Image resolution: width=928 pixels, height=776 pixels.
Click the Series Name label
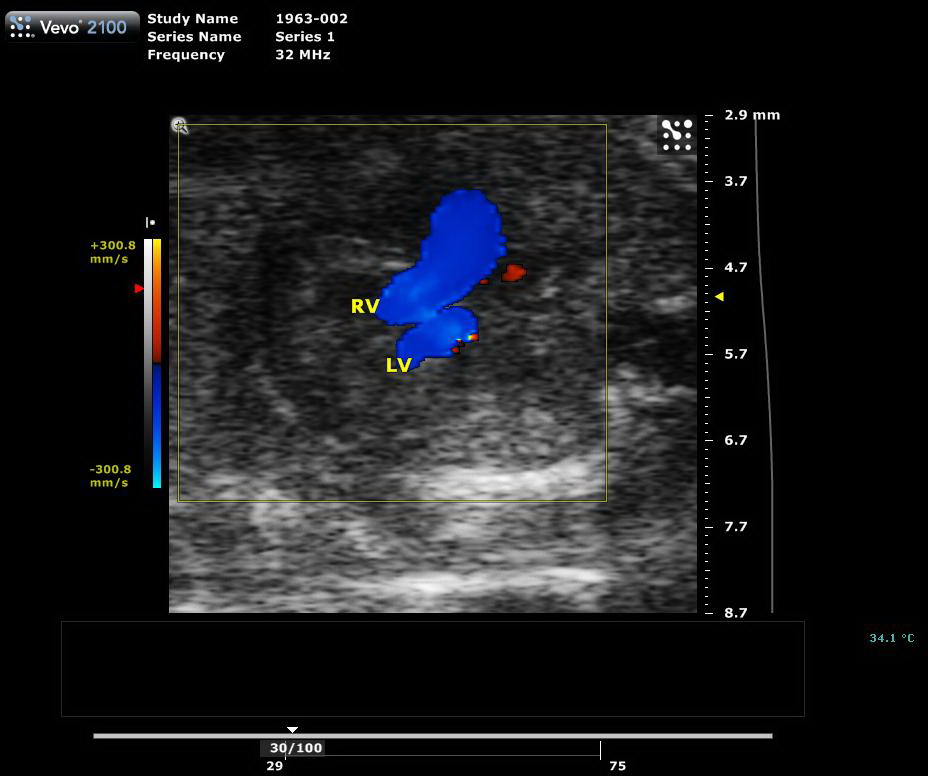coord(194,37)
